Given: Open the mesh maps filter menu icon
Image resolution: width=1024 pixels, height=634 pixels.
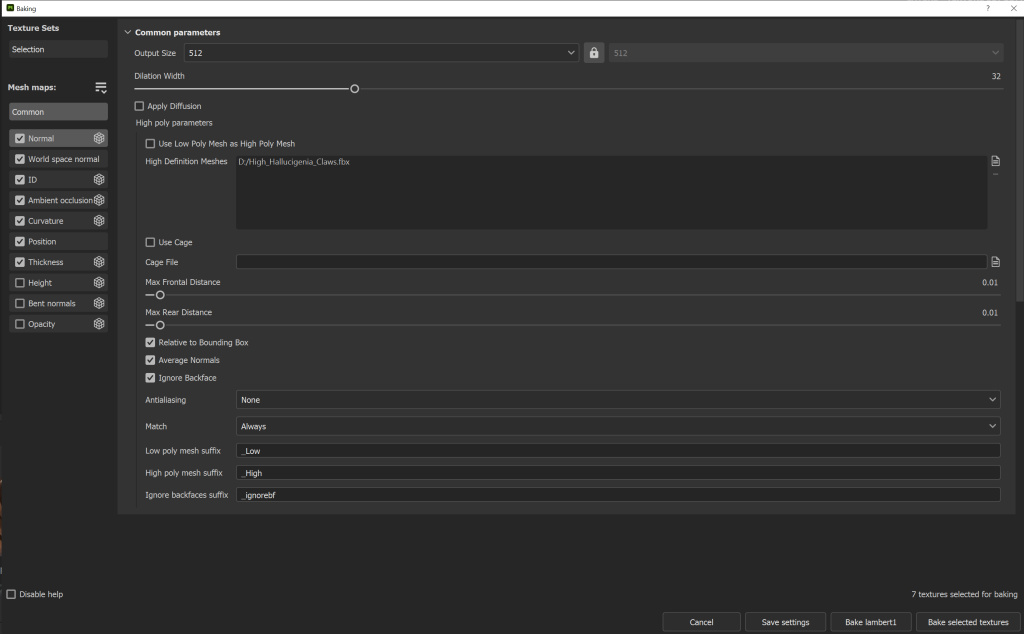Looking at the screenshot, I should click(x=100, y=88).
